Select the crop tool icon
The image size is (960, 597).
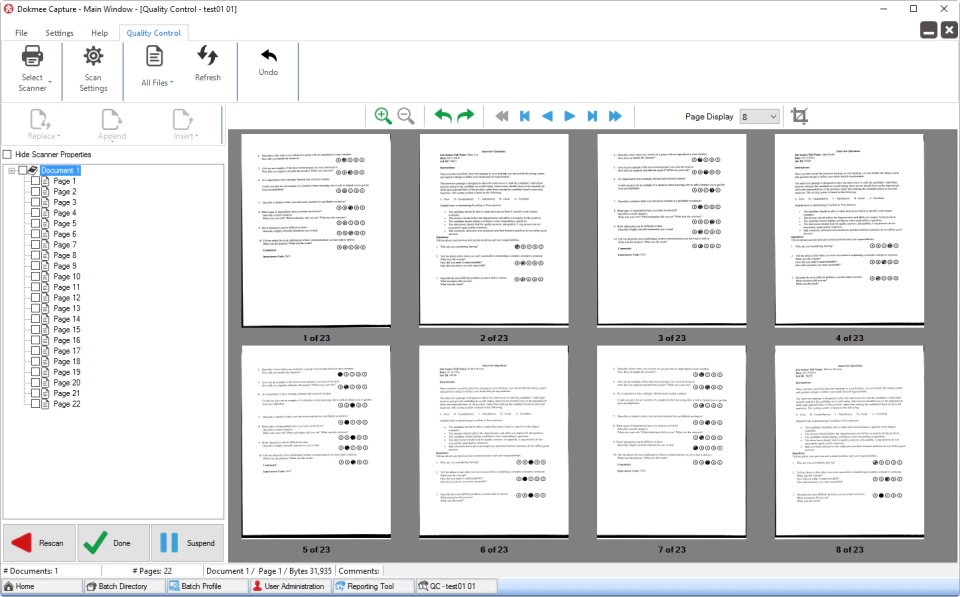coord(799,116)
